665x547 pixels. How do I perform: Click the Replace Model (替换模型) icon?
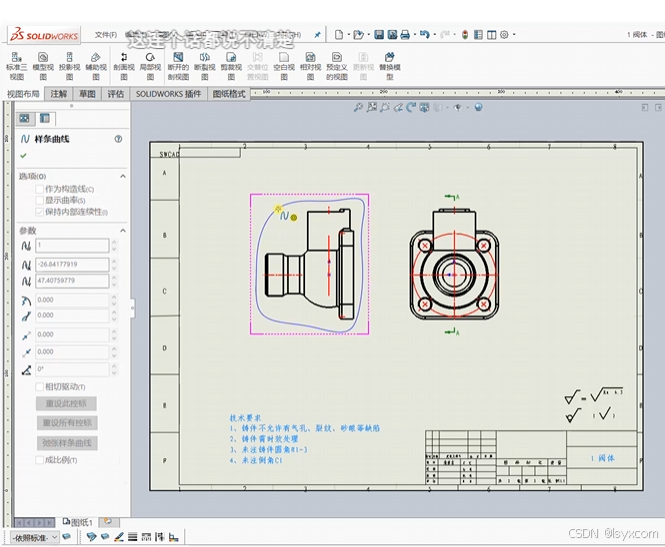coord(390,66)
